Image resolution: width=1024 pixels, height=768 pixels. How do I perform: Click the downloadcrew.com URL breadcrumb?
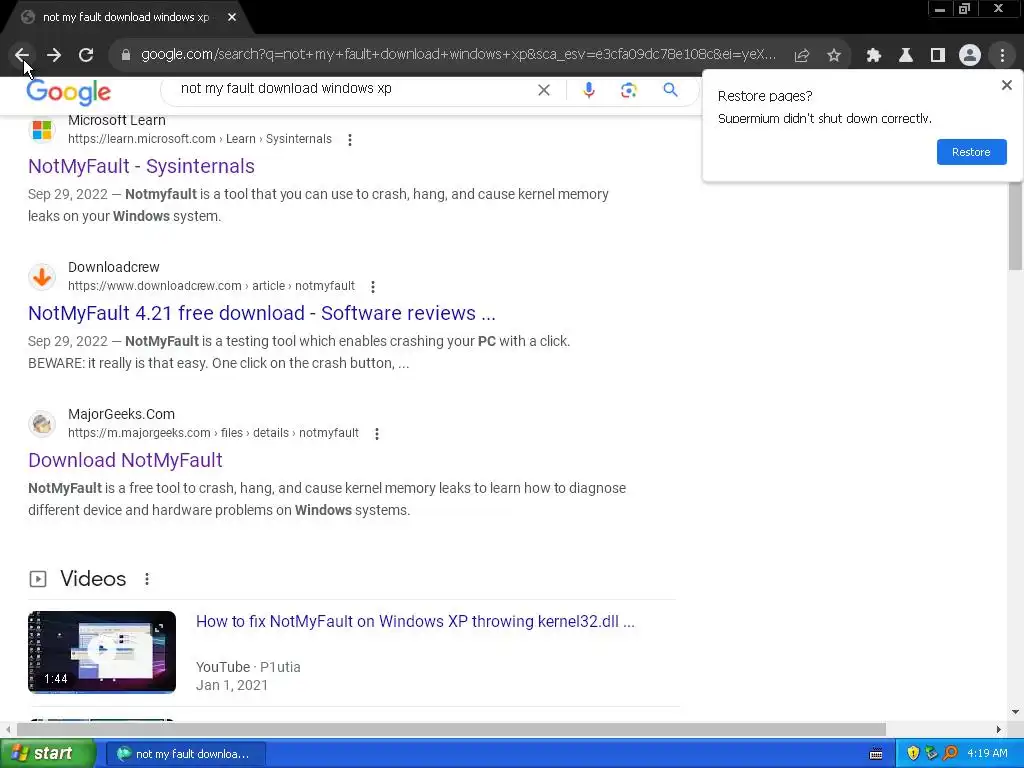(x=212, y=286)
